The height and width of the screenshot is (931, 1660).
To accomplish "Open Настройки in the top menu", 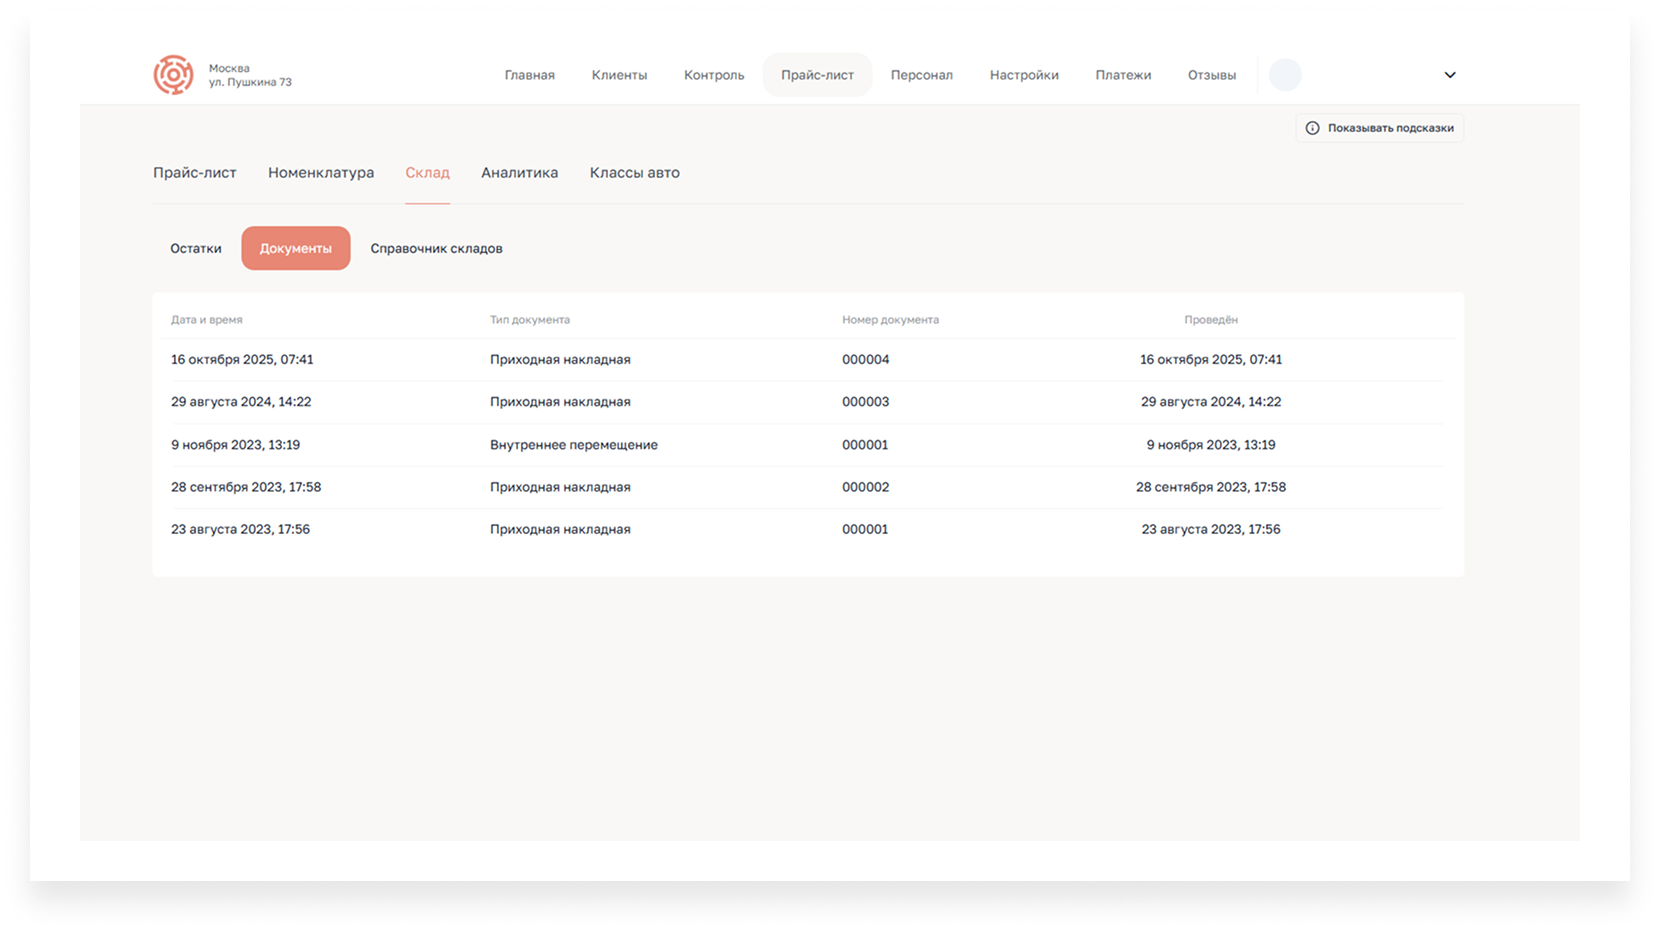I will [x=1024, y=75].
